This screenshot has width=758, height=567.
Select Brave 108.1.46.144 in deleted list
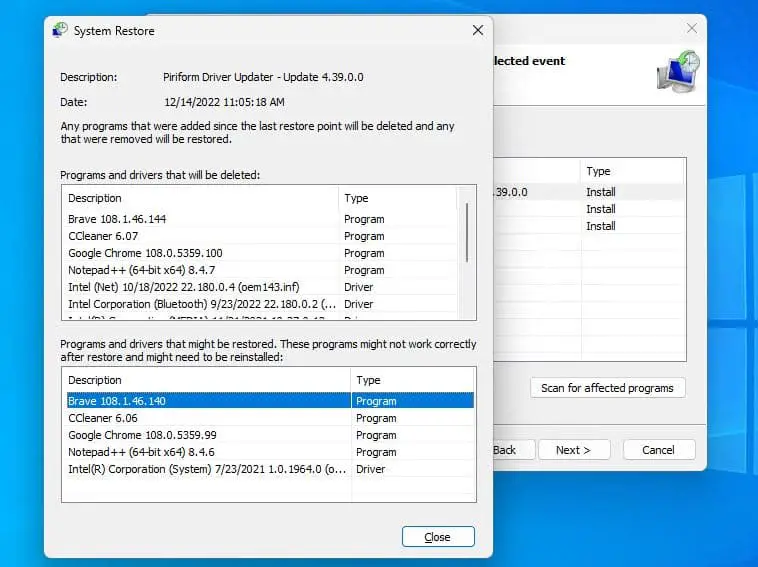pos(261,219)
